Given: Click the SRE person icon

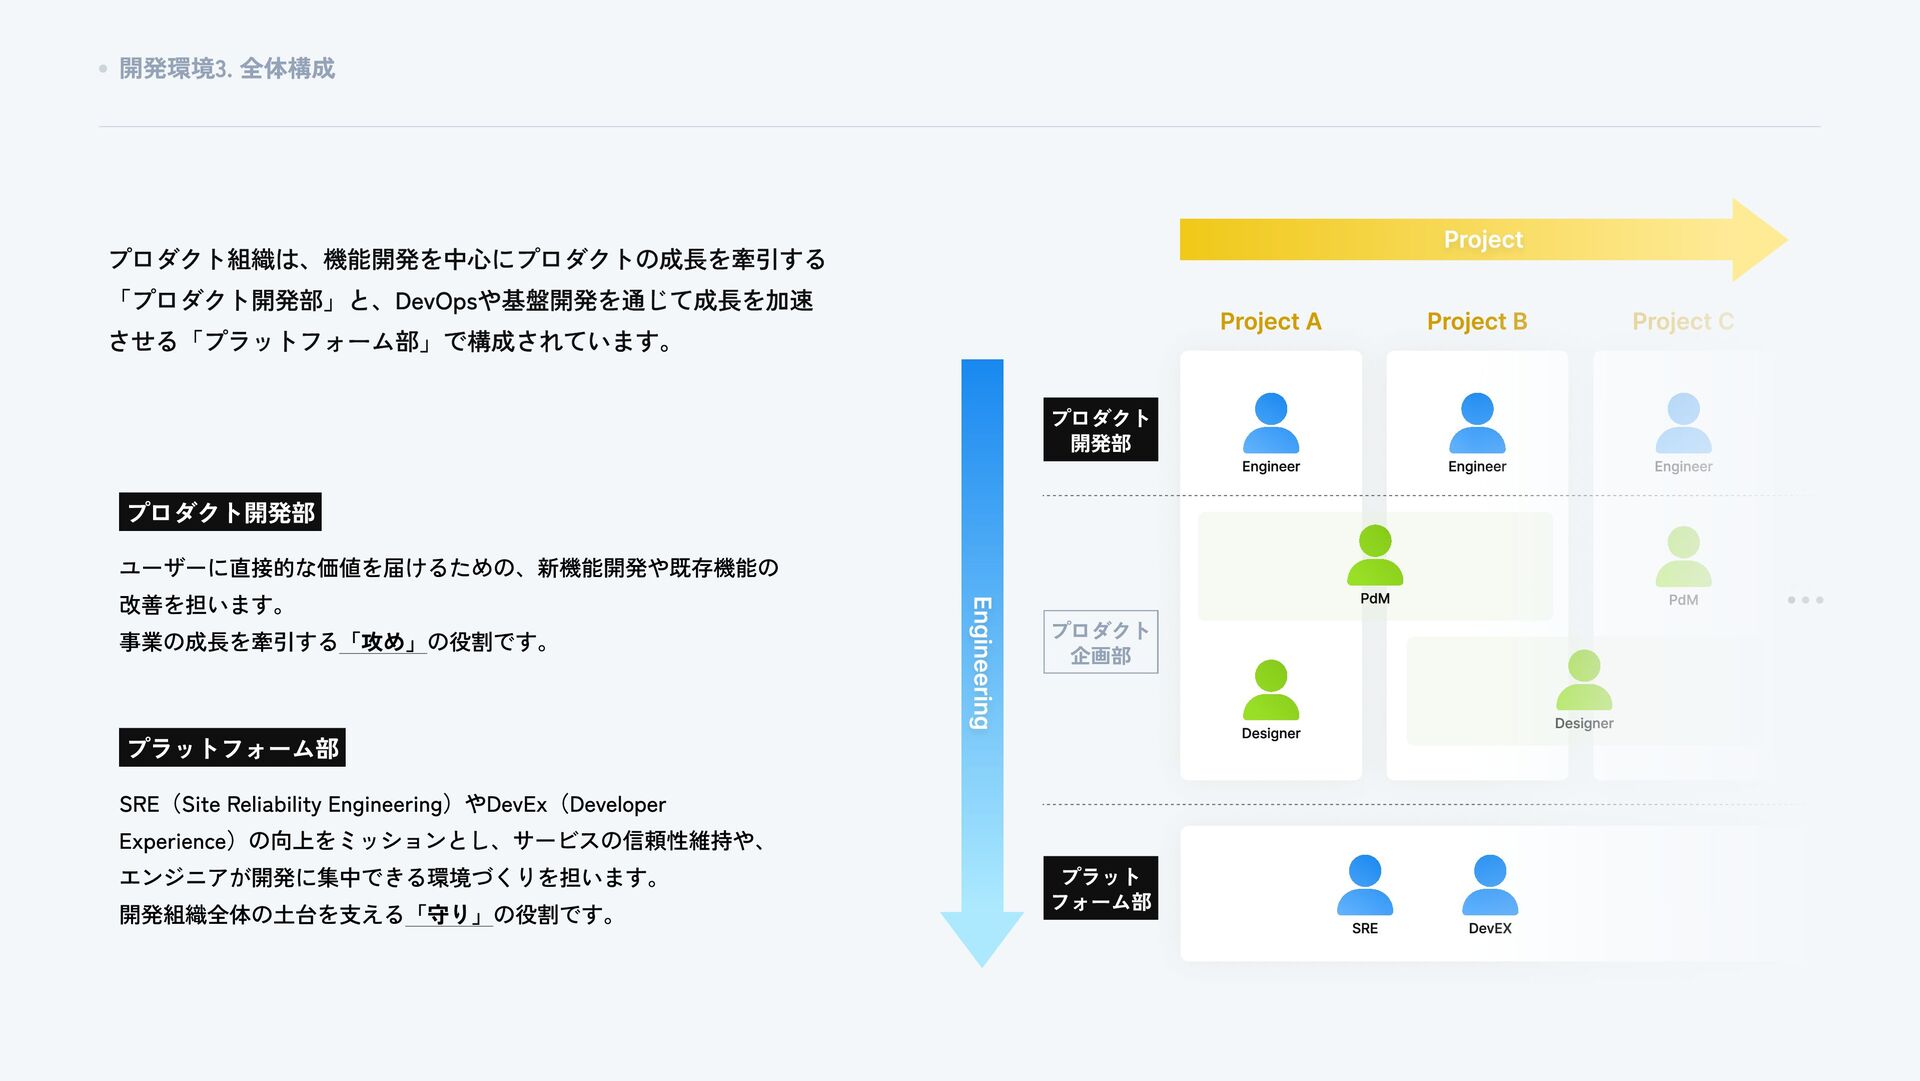Looking at the screenshot, I should click(1364, 885).
